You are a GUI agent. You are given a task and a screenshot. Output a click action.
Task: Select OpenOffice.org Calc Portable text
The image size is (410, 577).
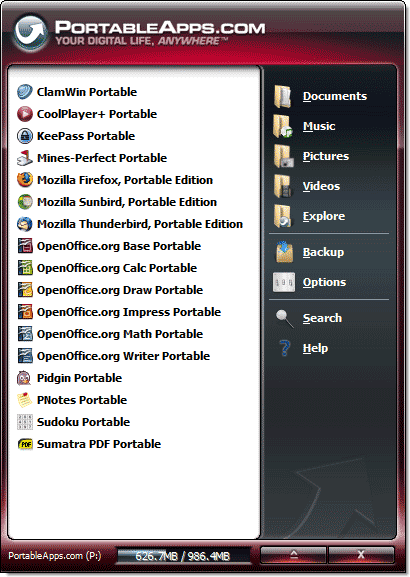click(x=117, y=268)
